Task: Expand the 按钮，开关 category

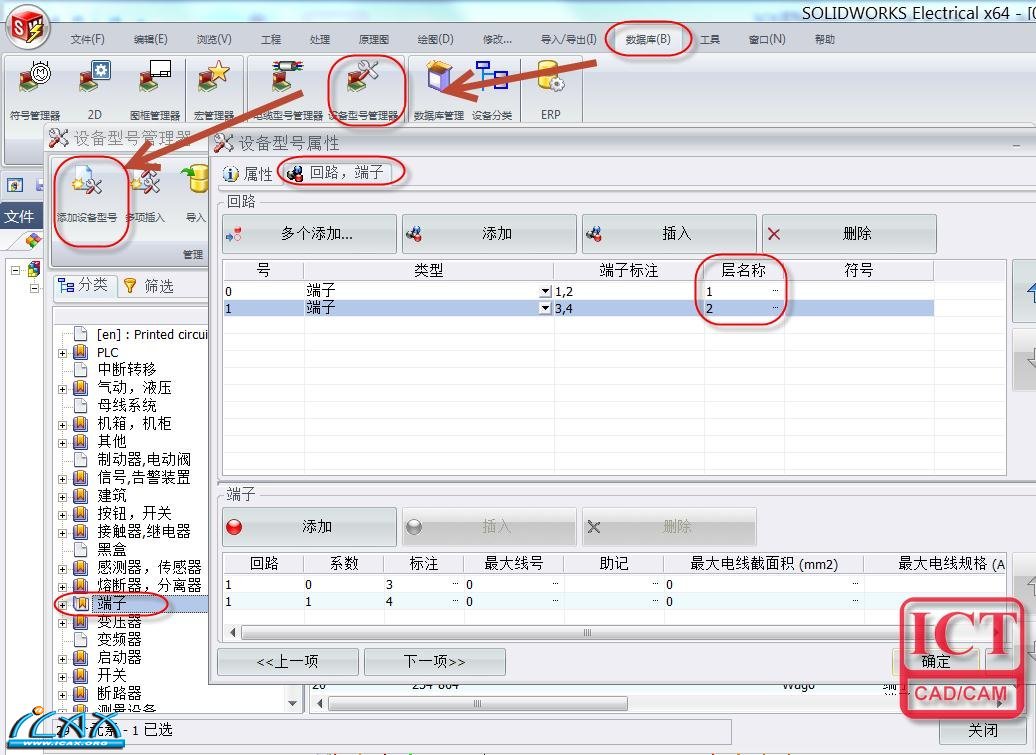Action: (x=62, y=515)
